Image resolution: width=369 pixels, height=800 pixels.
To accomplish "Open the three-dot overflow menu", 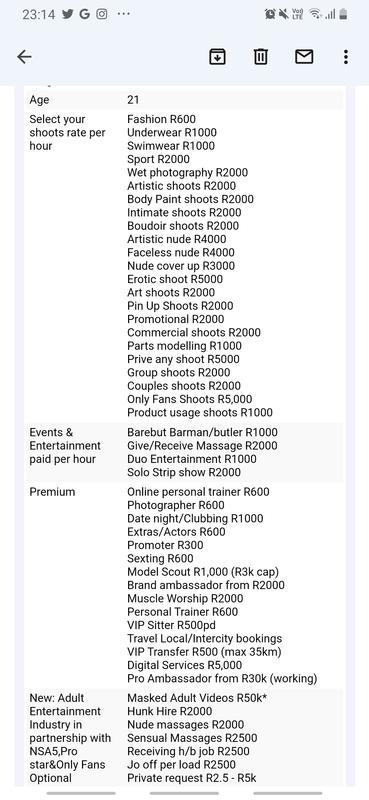I will coord(346,57).
